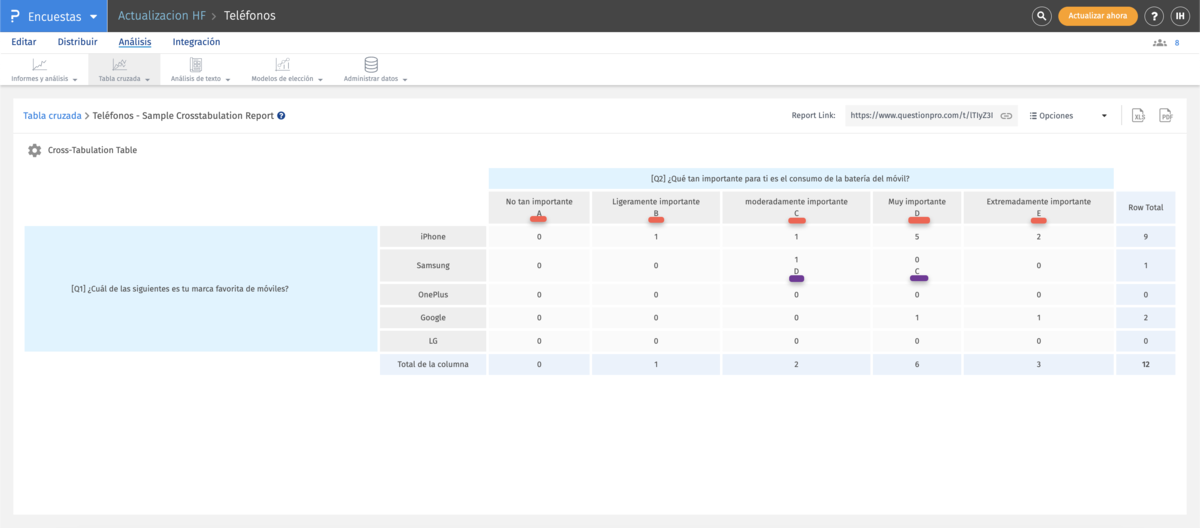
Task: Click the blue help icon beside report title
Action: 282,116
